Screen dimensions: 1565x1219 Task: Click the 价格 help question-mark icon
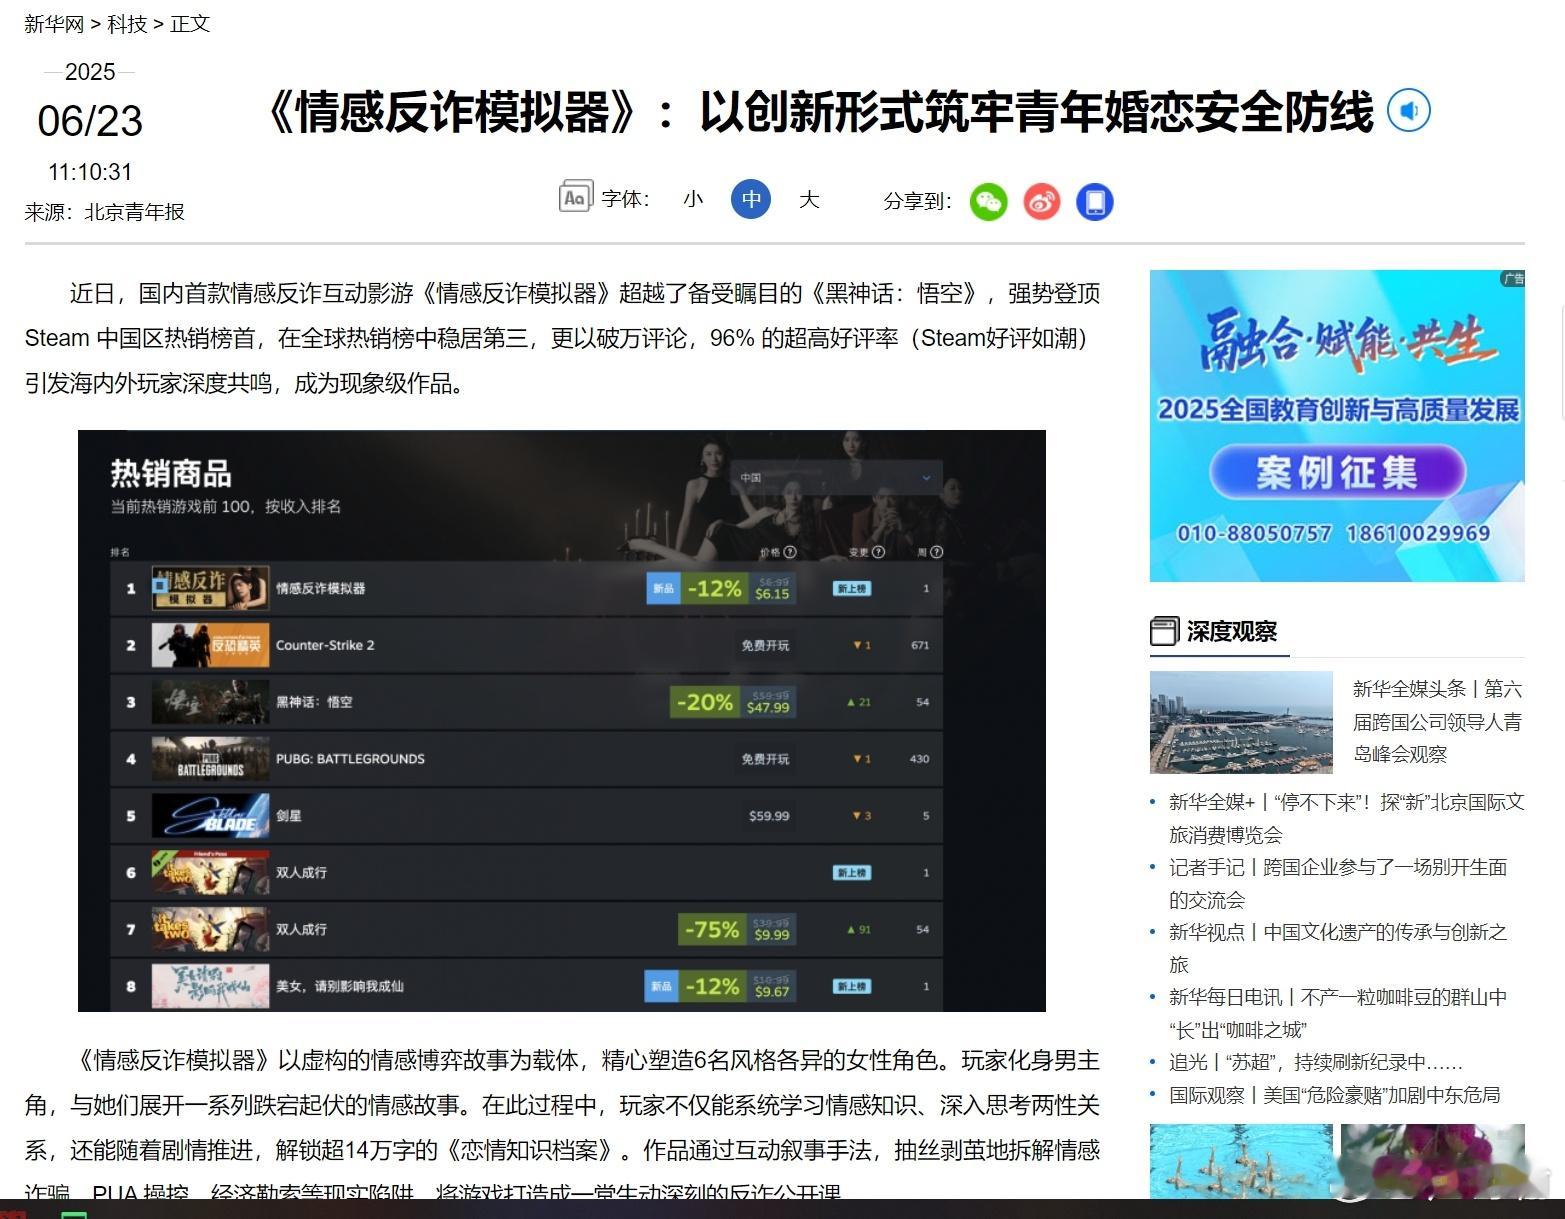tap(790, 552)
